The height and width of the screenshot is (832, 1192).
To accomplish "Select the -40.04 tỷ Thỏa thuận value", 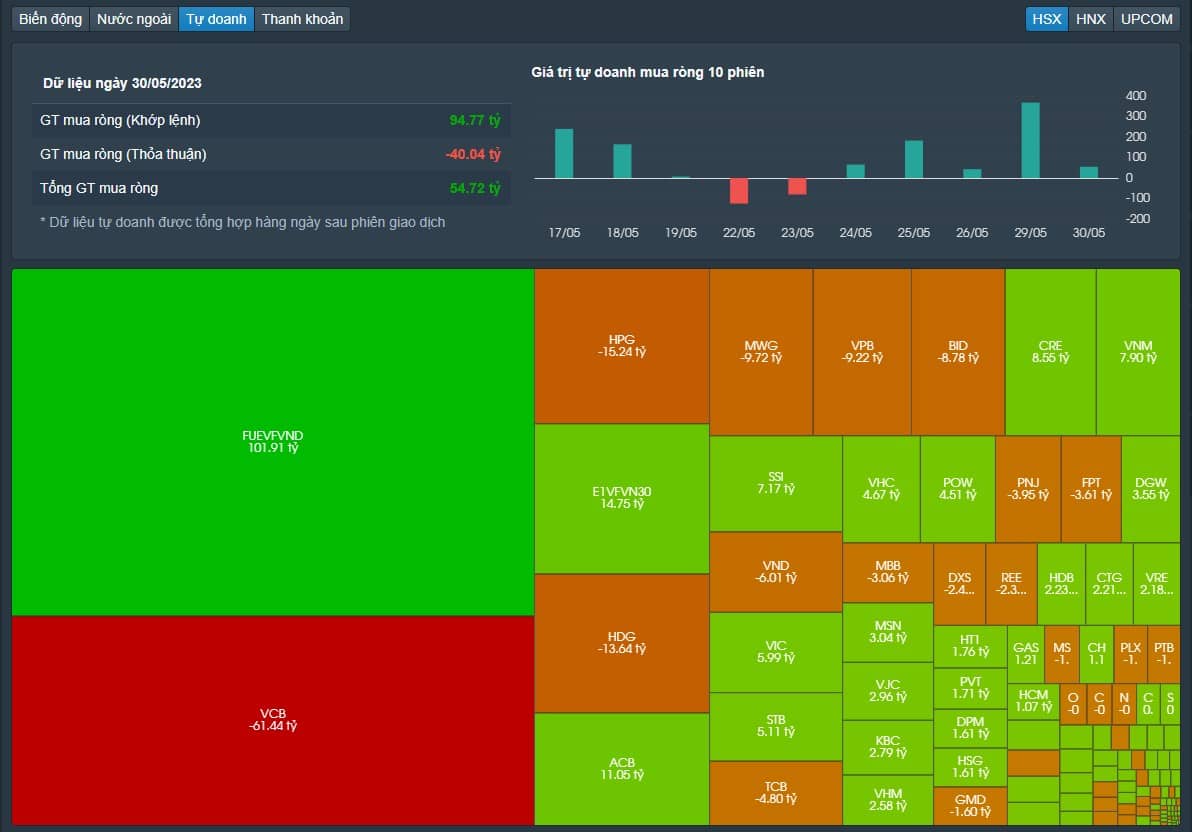I will point(473,154).
